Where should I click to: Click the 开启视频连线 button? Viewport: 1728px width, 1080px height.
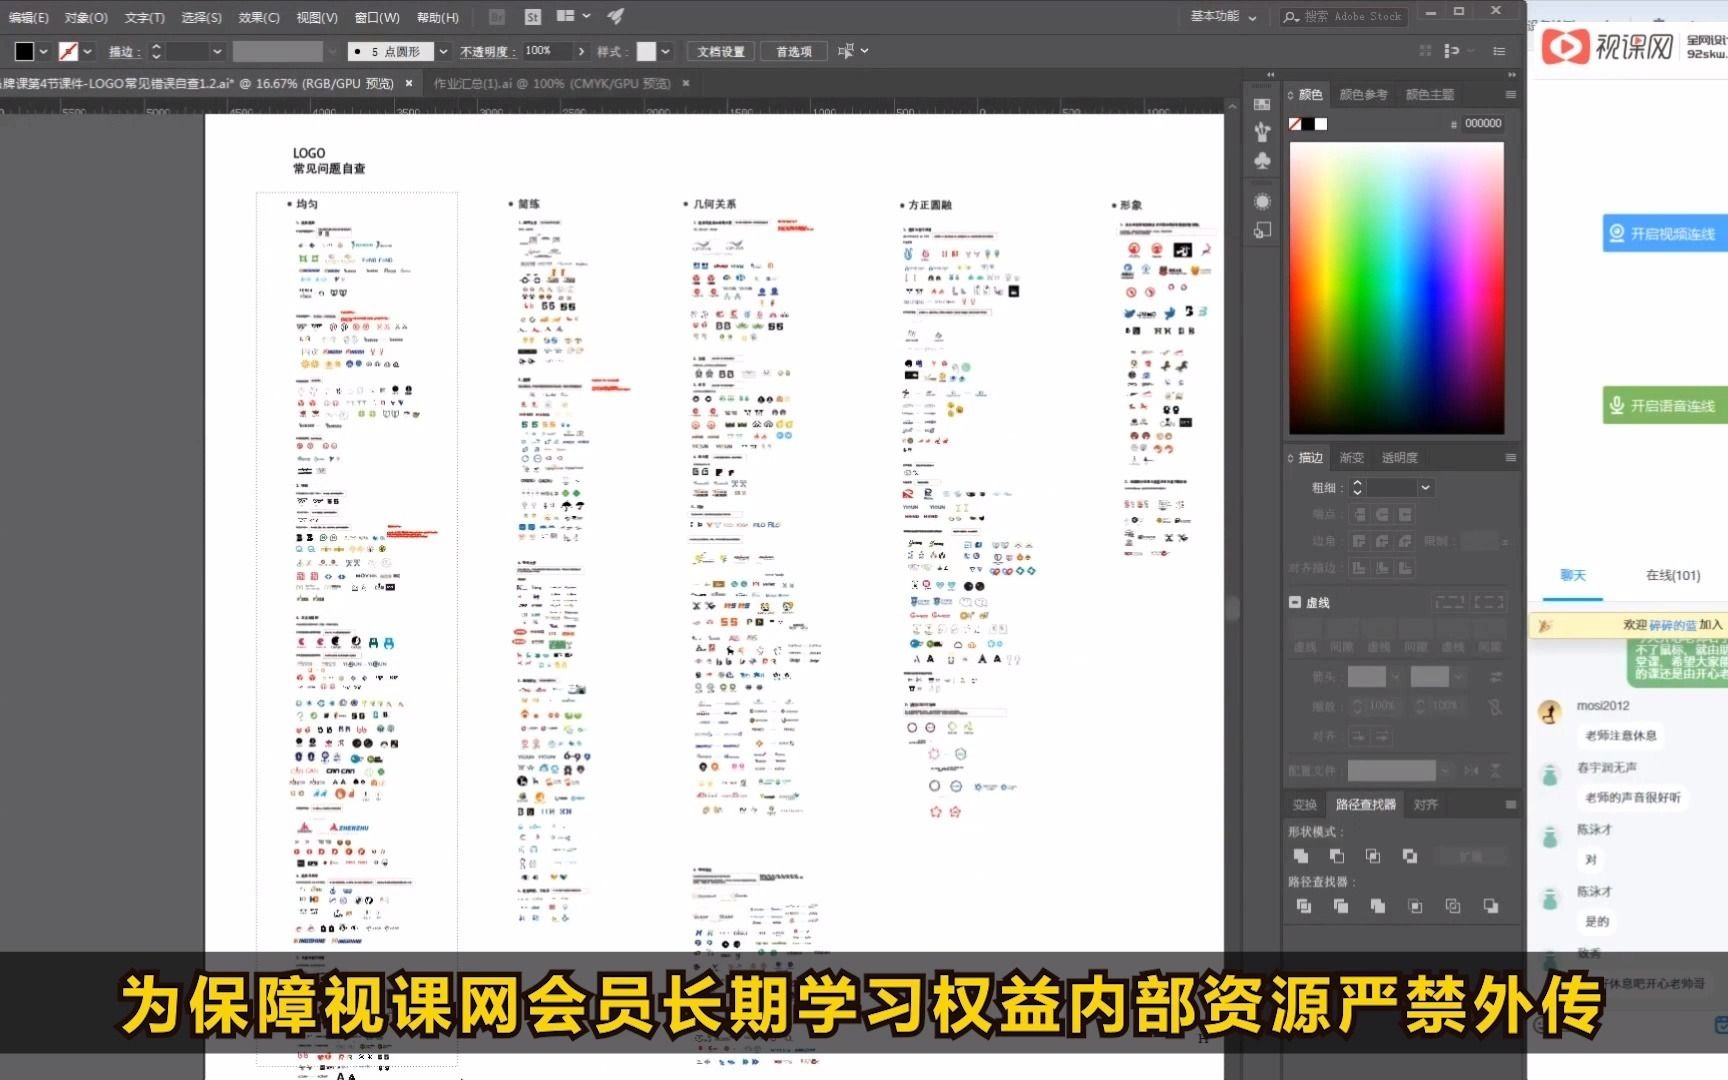point(1664,233)
